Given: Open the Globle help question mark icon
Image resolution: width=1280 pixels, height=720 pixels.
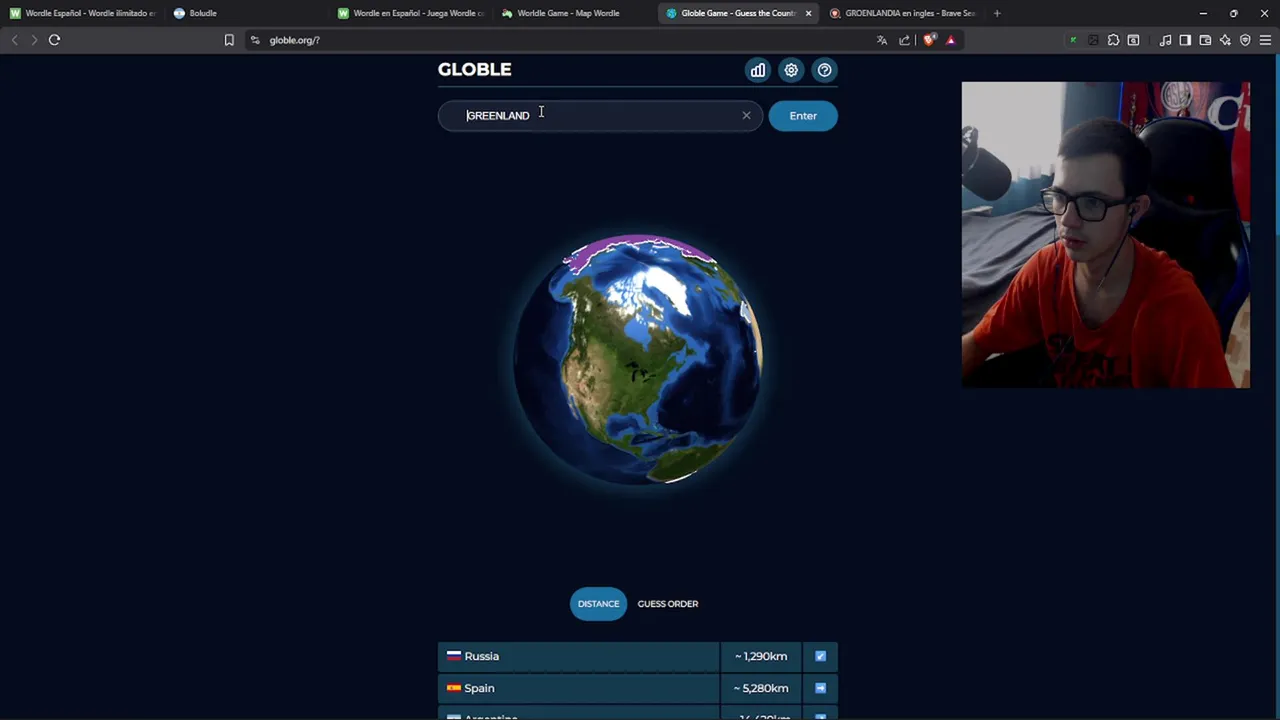Looking at the screenshot, I should tap(824, 70).
